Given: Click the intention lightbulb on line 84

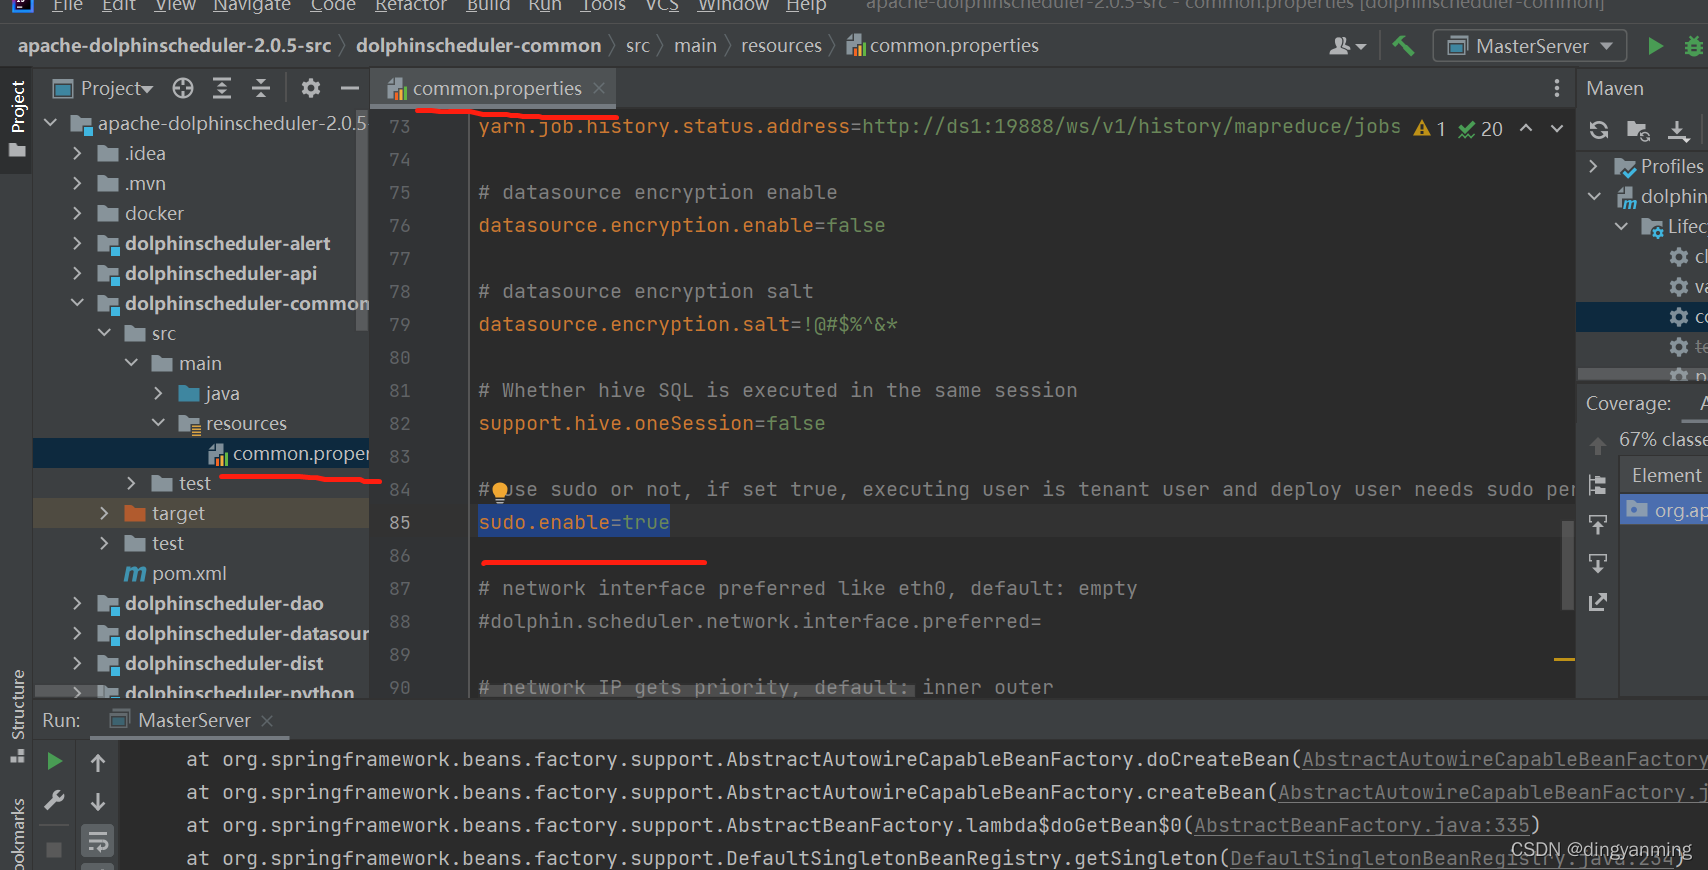Looking at the screenshot, I should coord(500,491).
